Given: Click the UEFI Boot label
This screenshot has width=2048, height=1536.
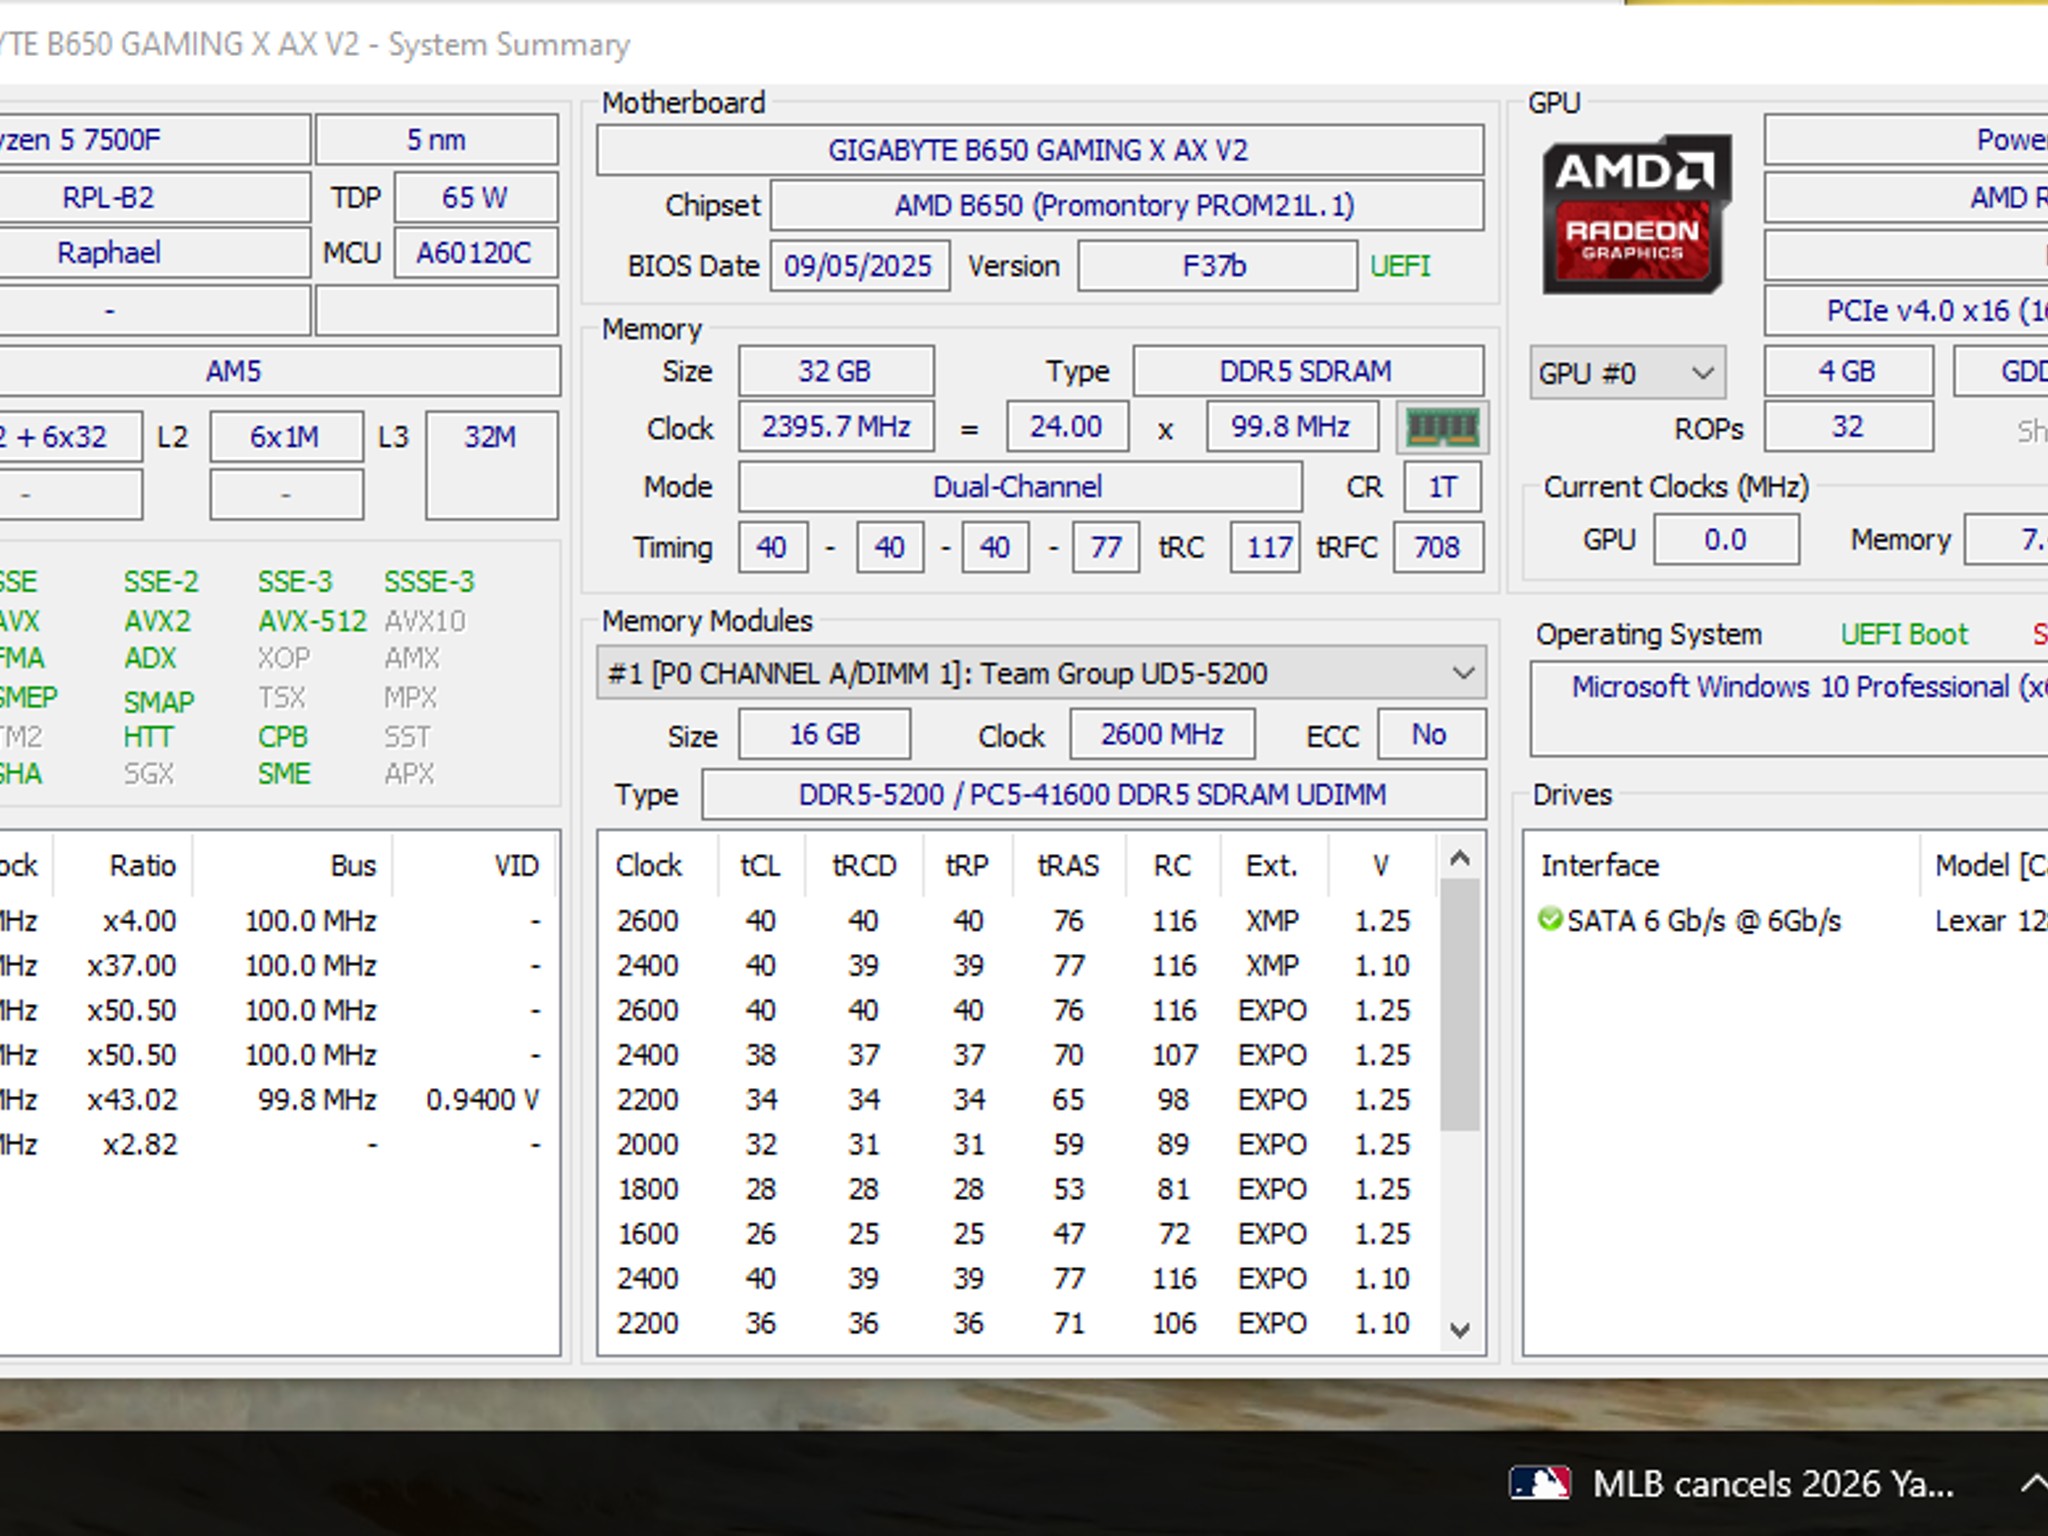Looking at the screenshot, I should pos(1904,634).
